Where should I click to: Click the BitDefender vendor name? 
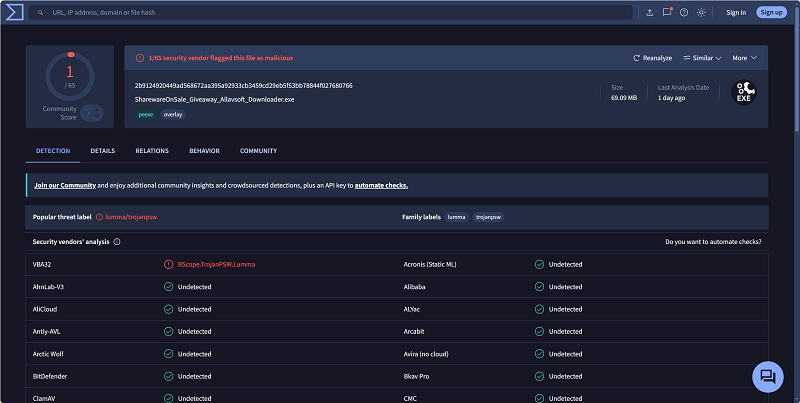[x=50, y=376]
